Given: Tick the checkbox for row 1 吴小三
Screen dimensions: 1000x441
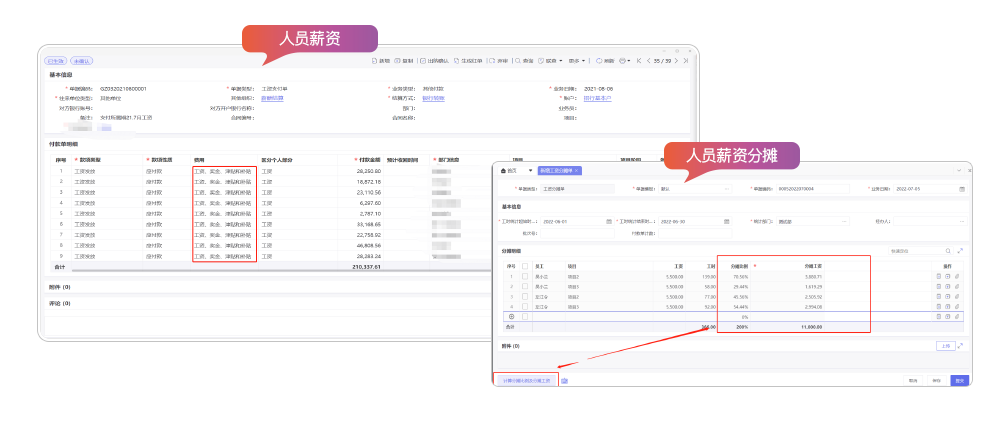Looking at the screenshot, I should [x=525, y=276].
